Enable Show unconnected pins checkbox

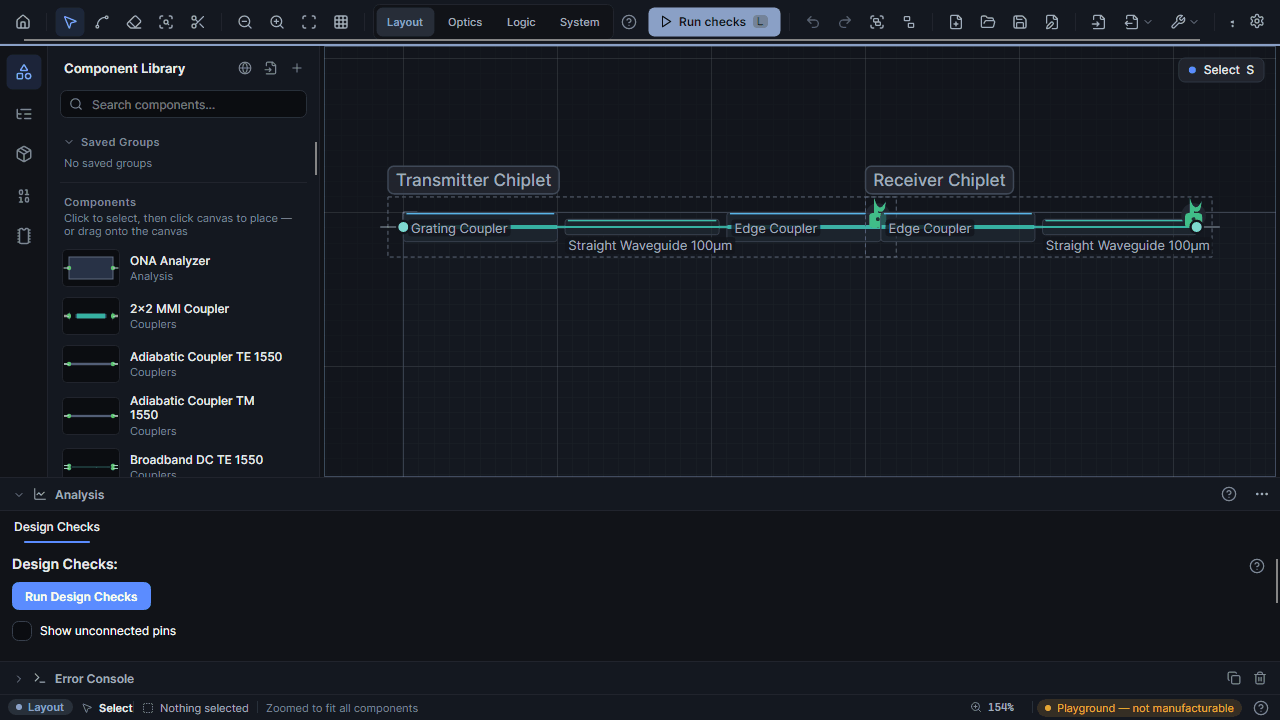pos(22,631)
